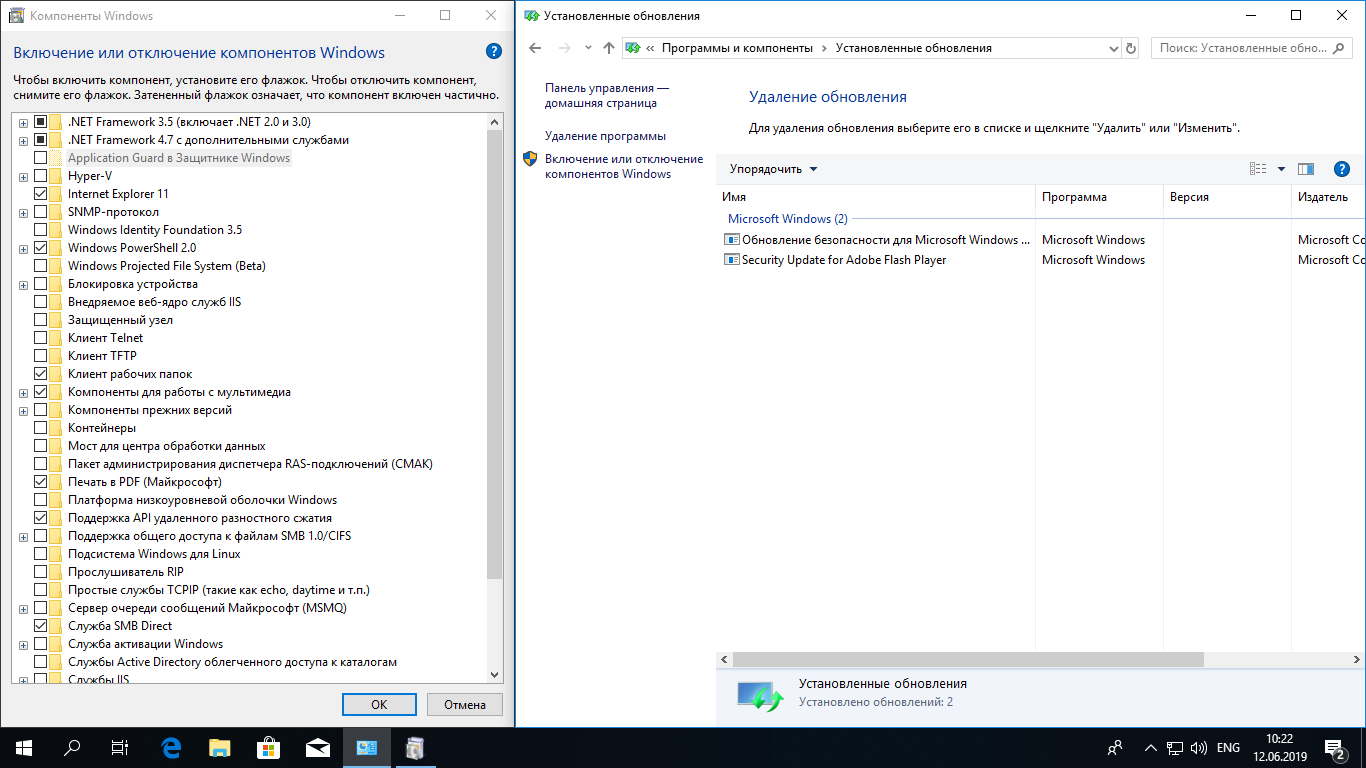Open the Windows Start menu
Screen dimensions: 1366x768
tap(24, 748)
